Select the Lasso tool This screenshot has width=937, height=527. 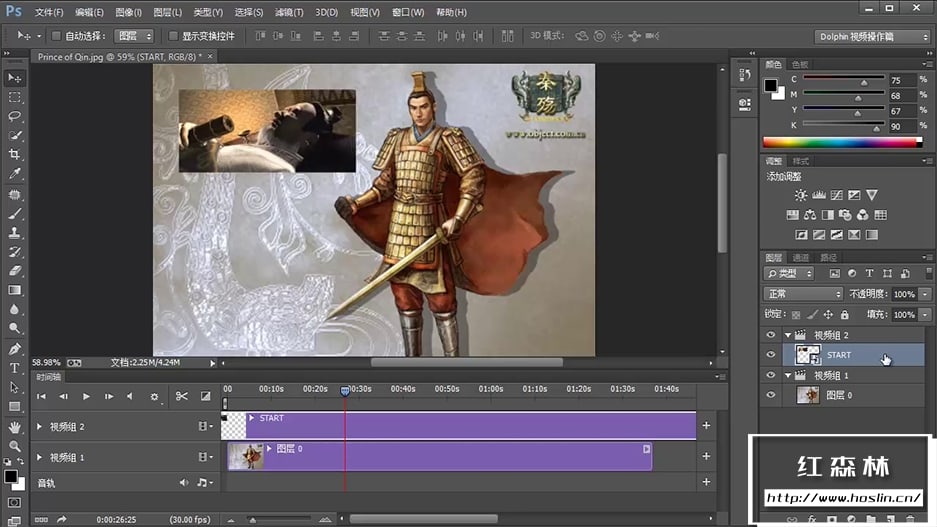[14, 117]
